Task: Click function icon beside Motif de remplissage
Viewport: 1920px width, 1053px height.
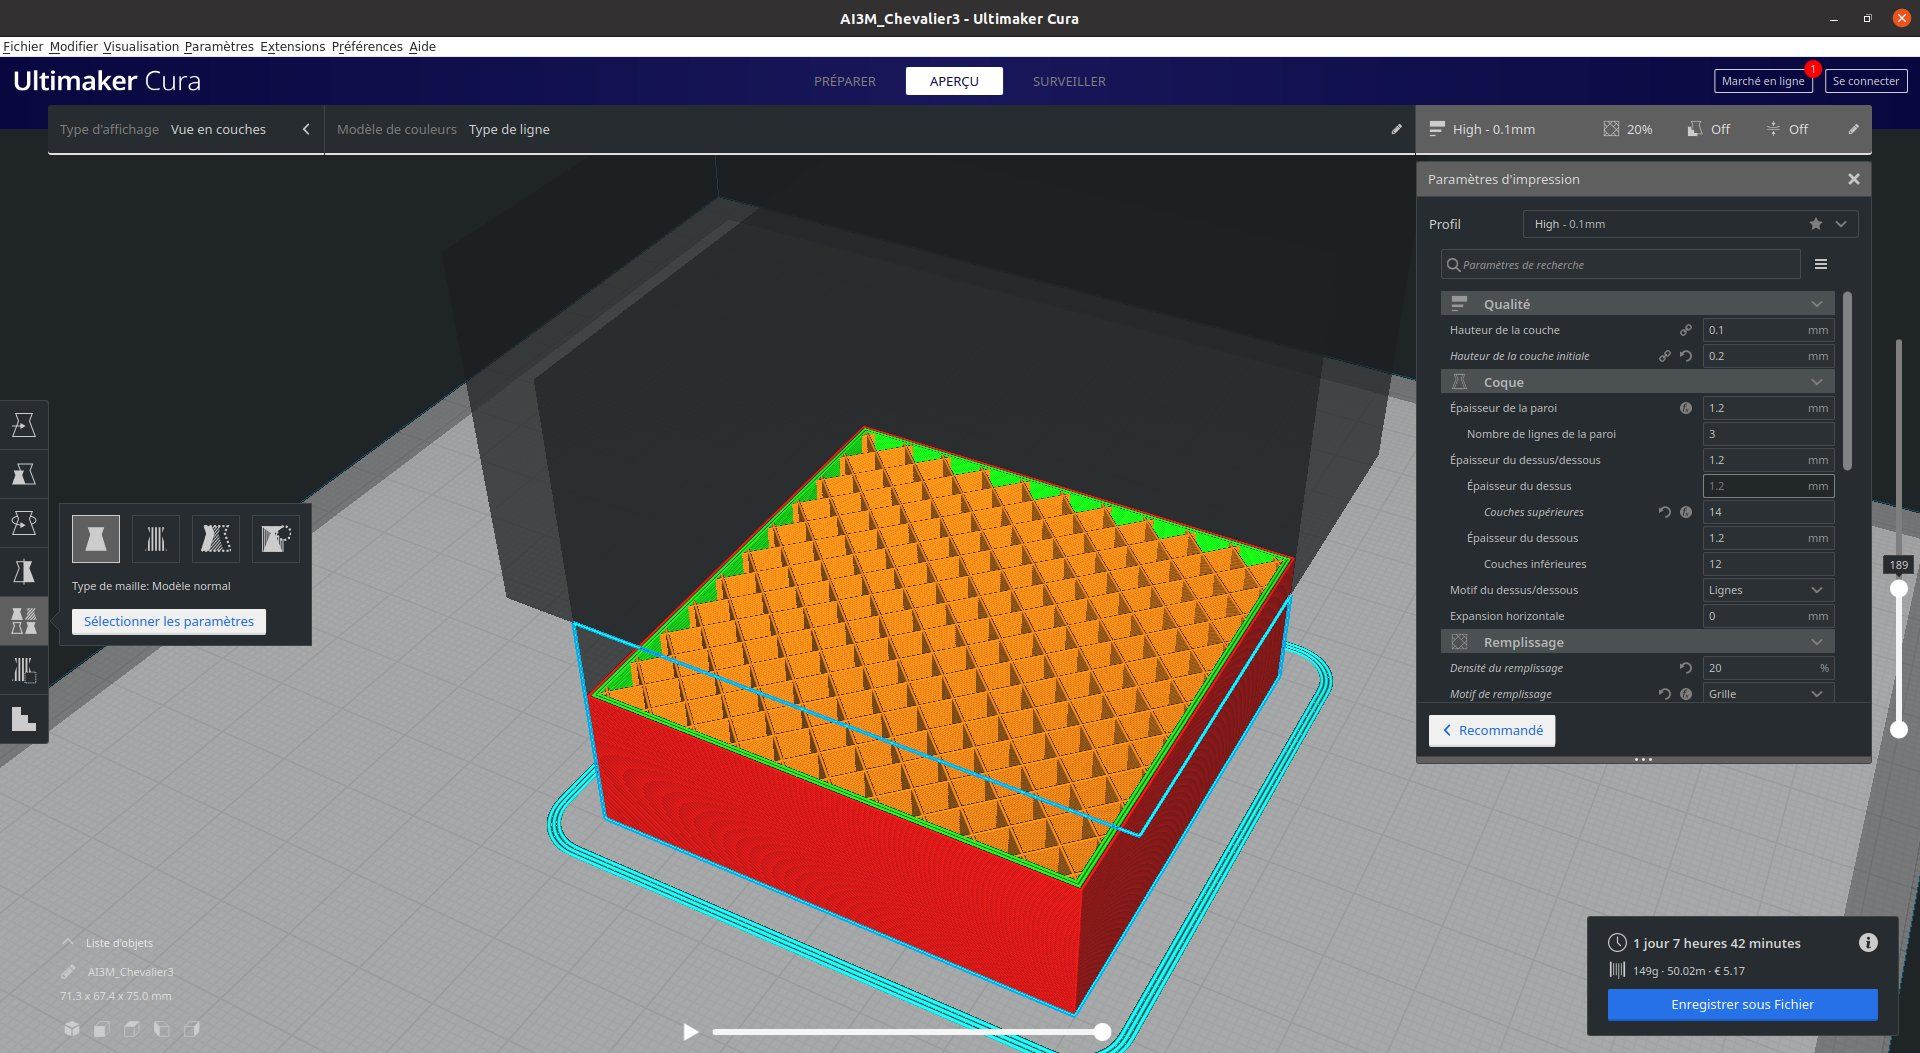Action: pos(1686,694)
